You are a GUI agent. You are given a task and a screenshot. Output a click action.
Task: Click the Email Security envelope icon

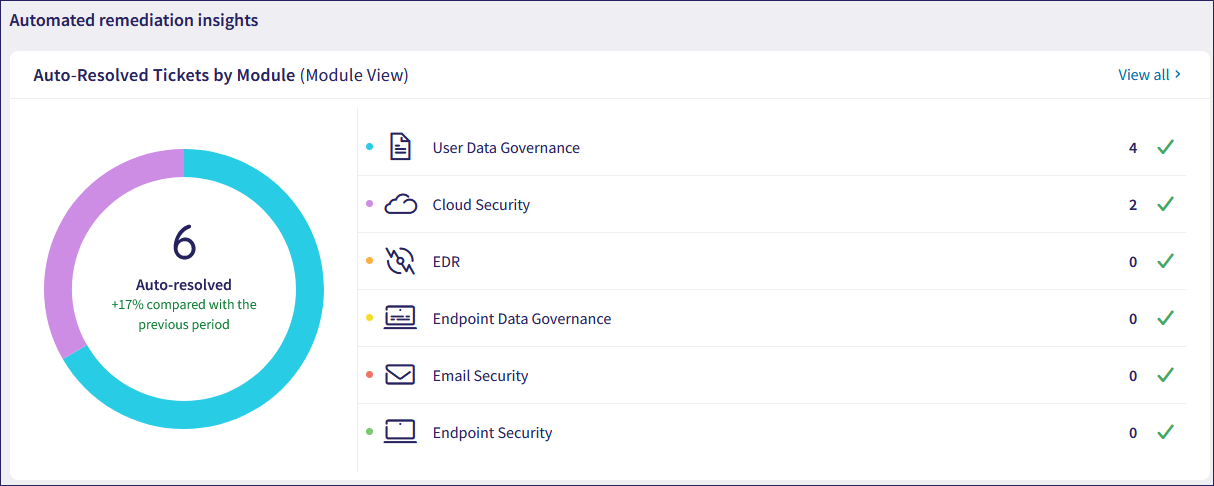coord(400,376)
